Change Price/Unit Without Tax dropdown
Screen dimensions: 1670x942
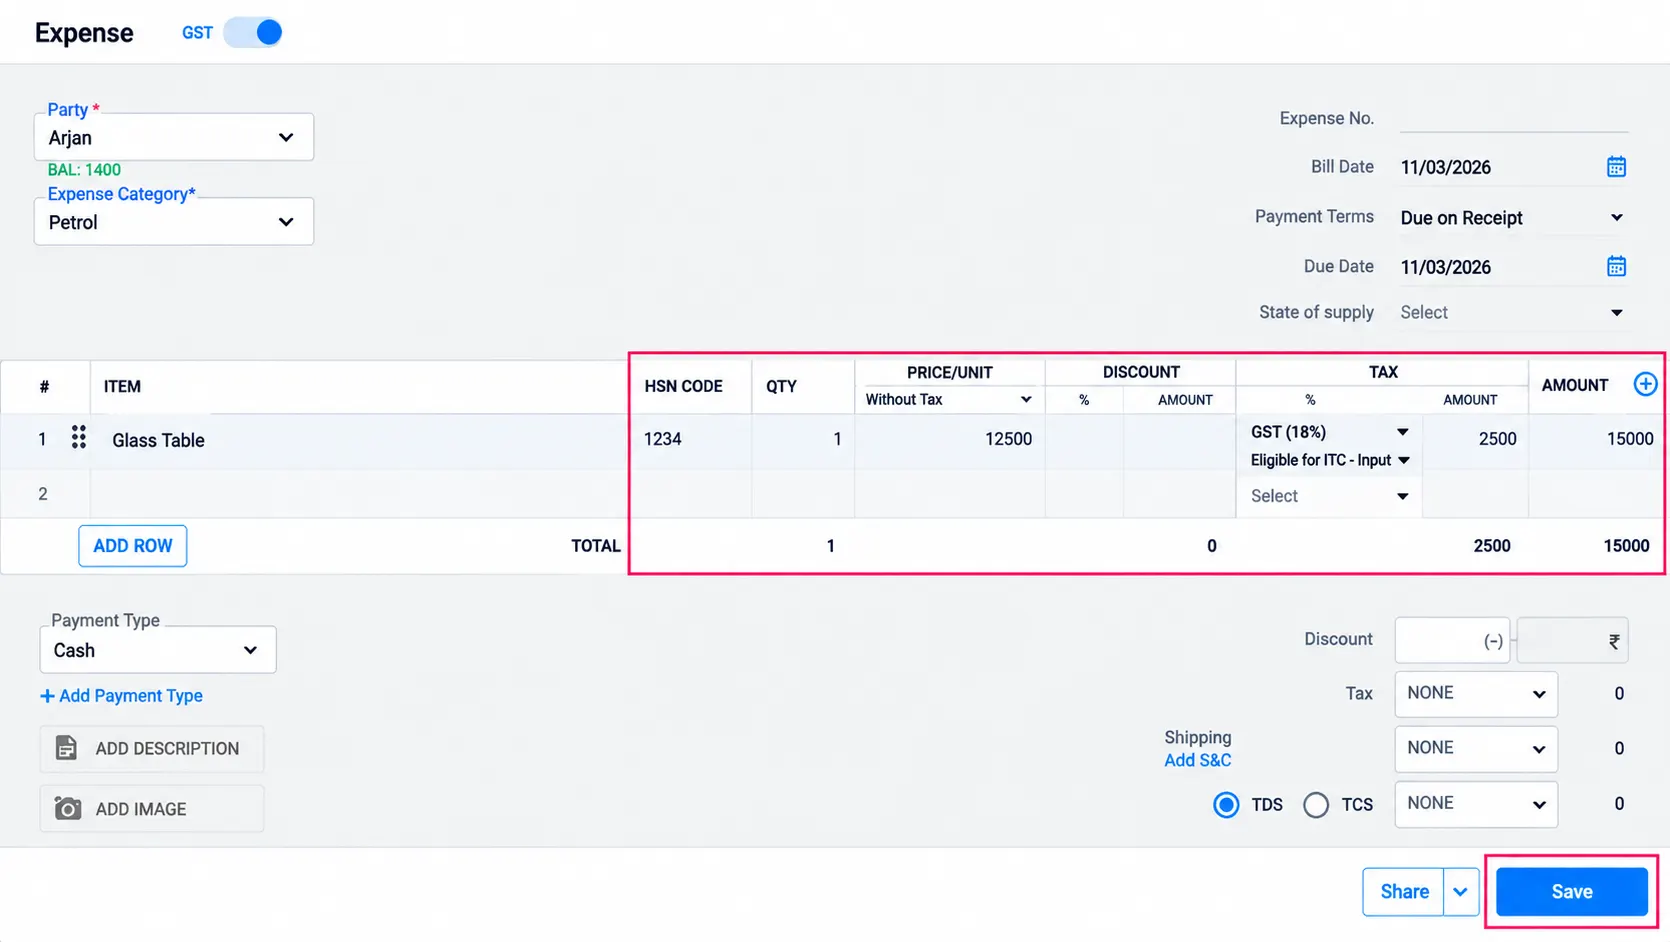pyautogui.click(x=948, y=400)
